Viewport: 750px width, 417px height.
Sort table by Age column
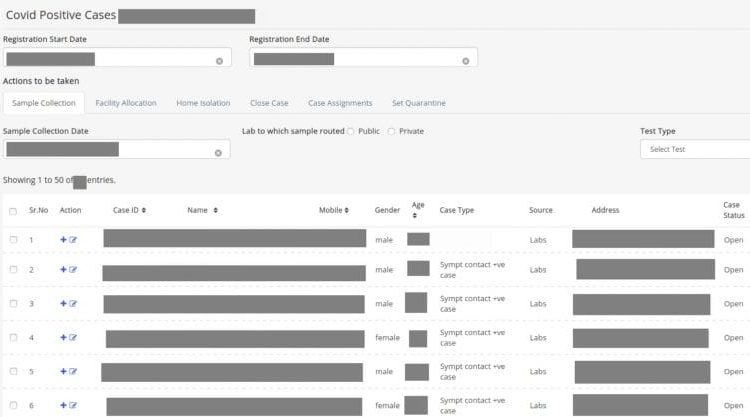415,216
